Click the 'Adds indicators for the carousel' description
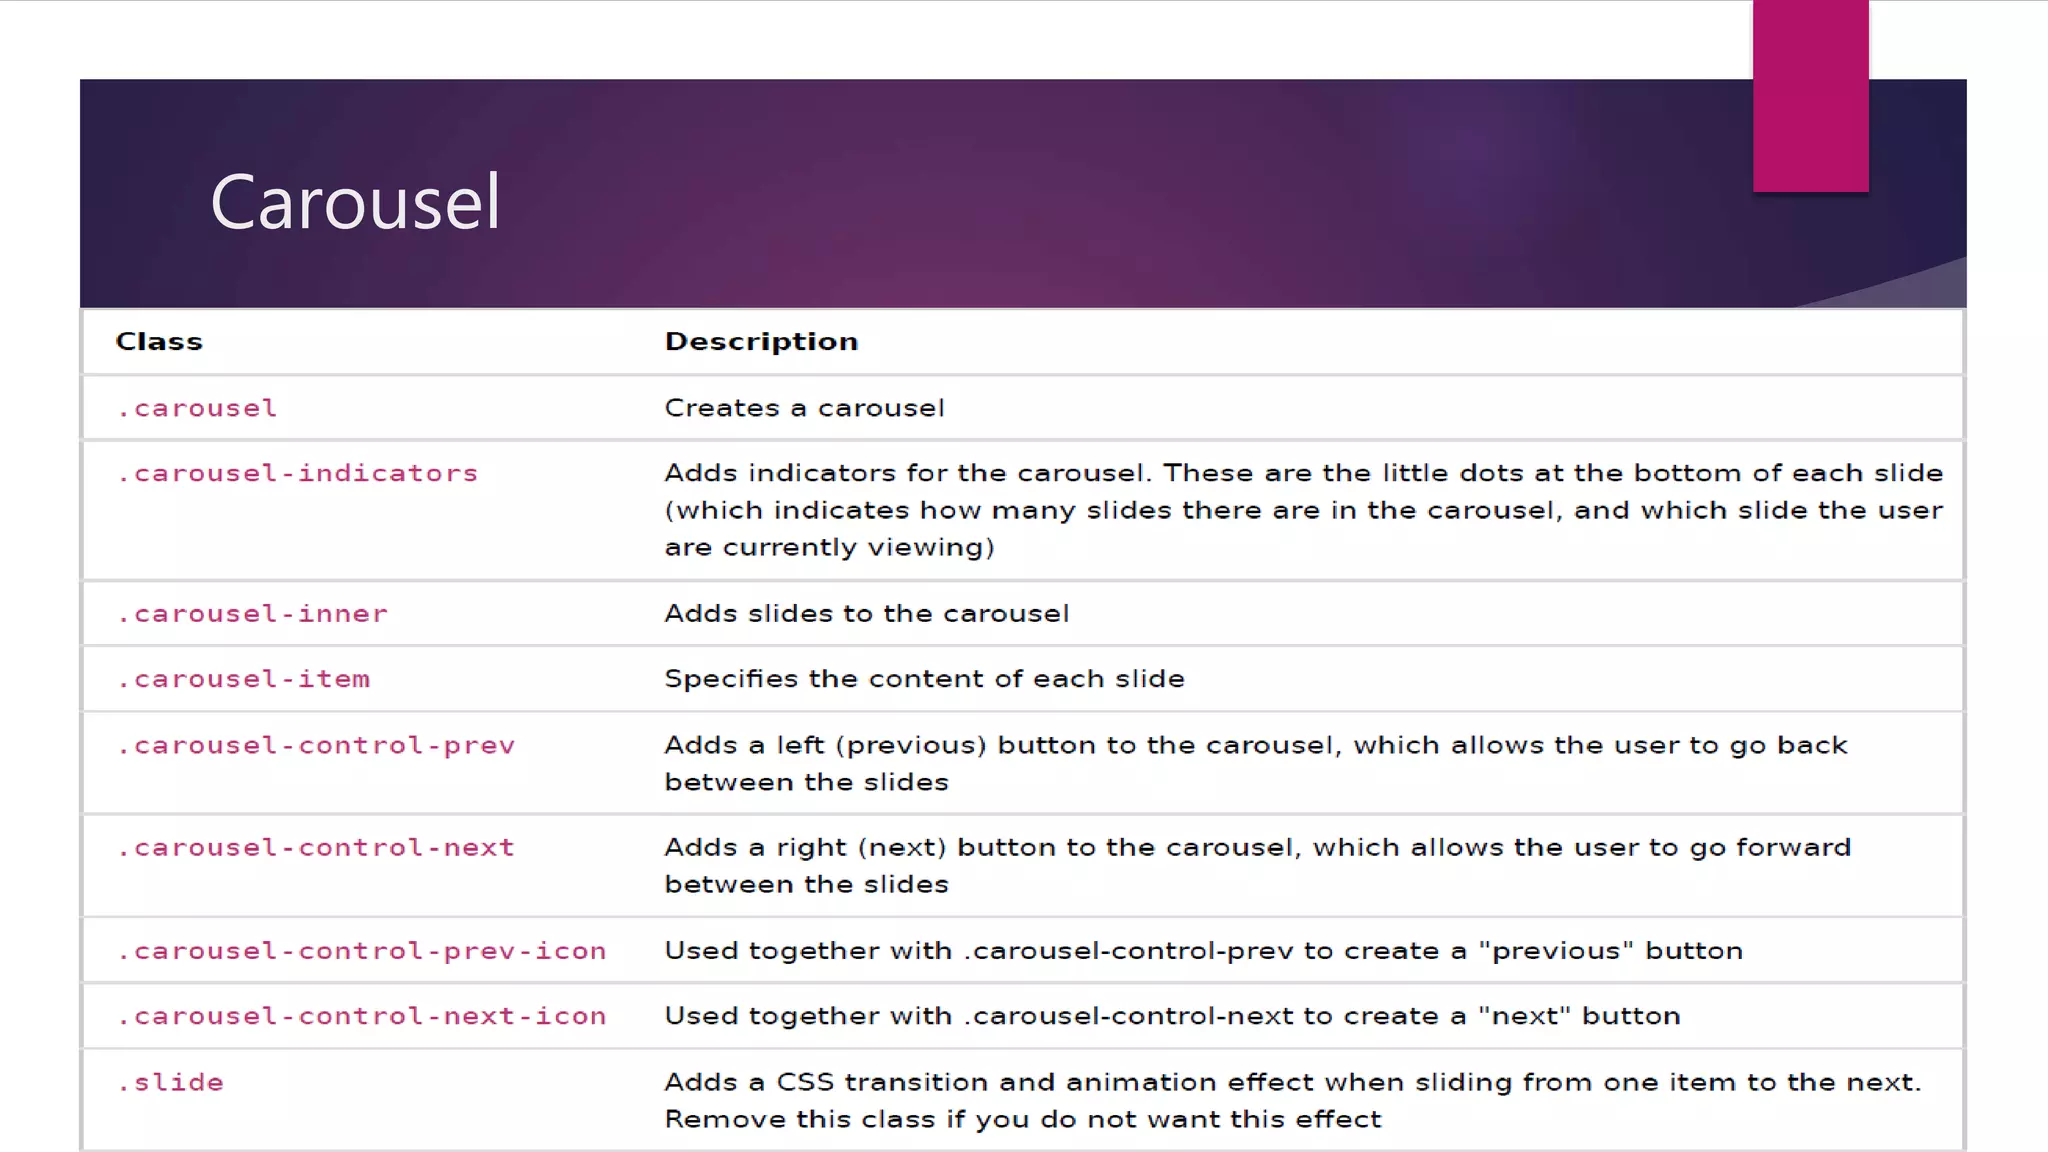The width and height of the screenshot is (2048, 1152). pyautogui.click(x=1303, y=510)
